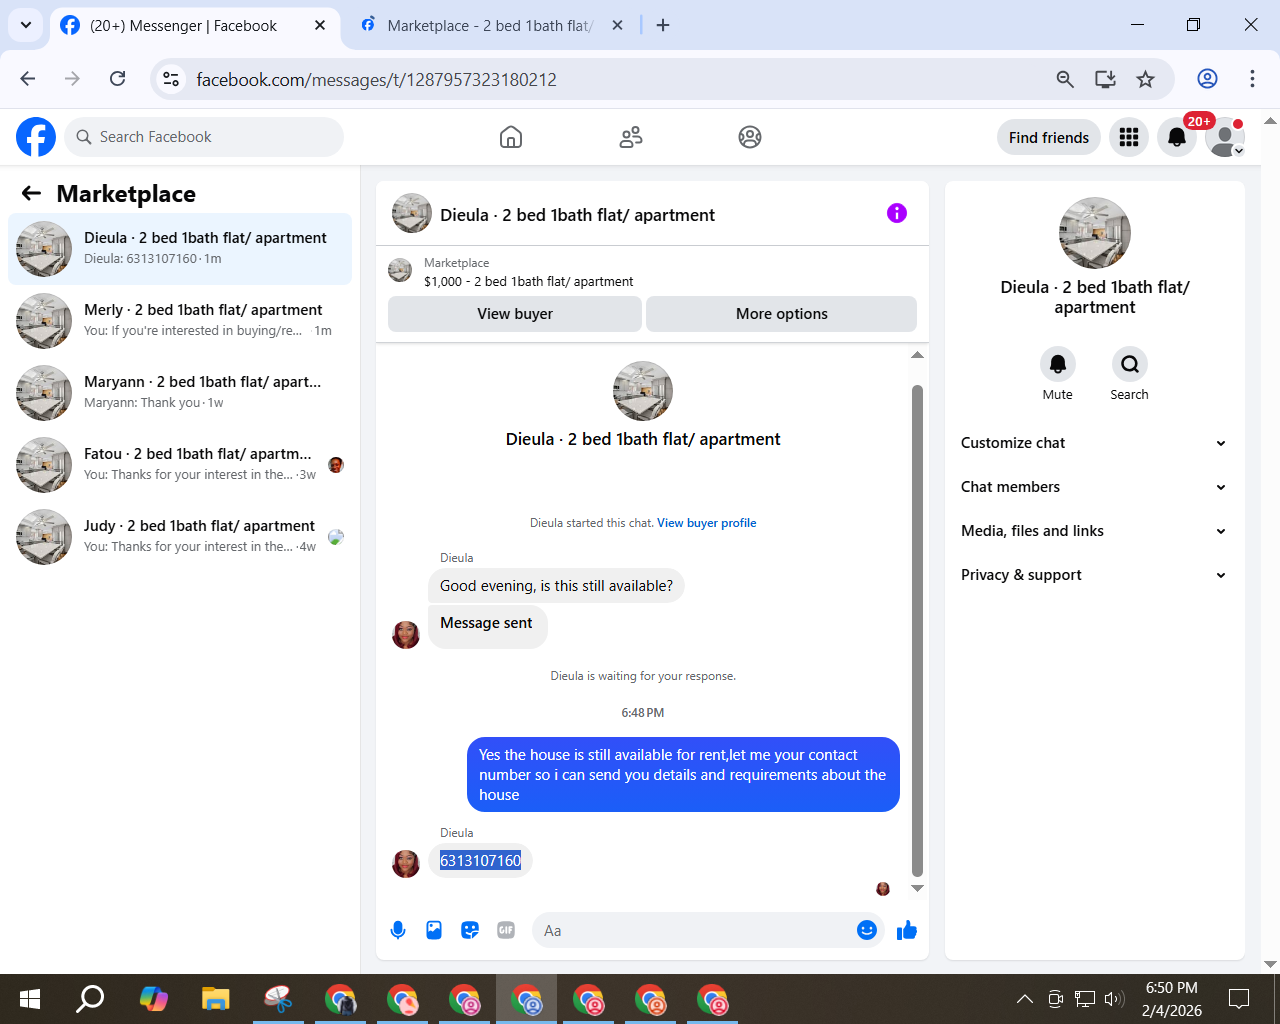Open the Fatou conversation
The width and height of the screenshot is (1280, 1024).
click(x=180, y=464)
